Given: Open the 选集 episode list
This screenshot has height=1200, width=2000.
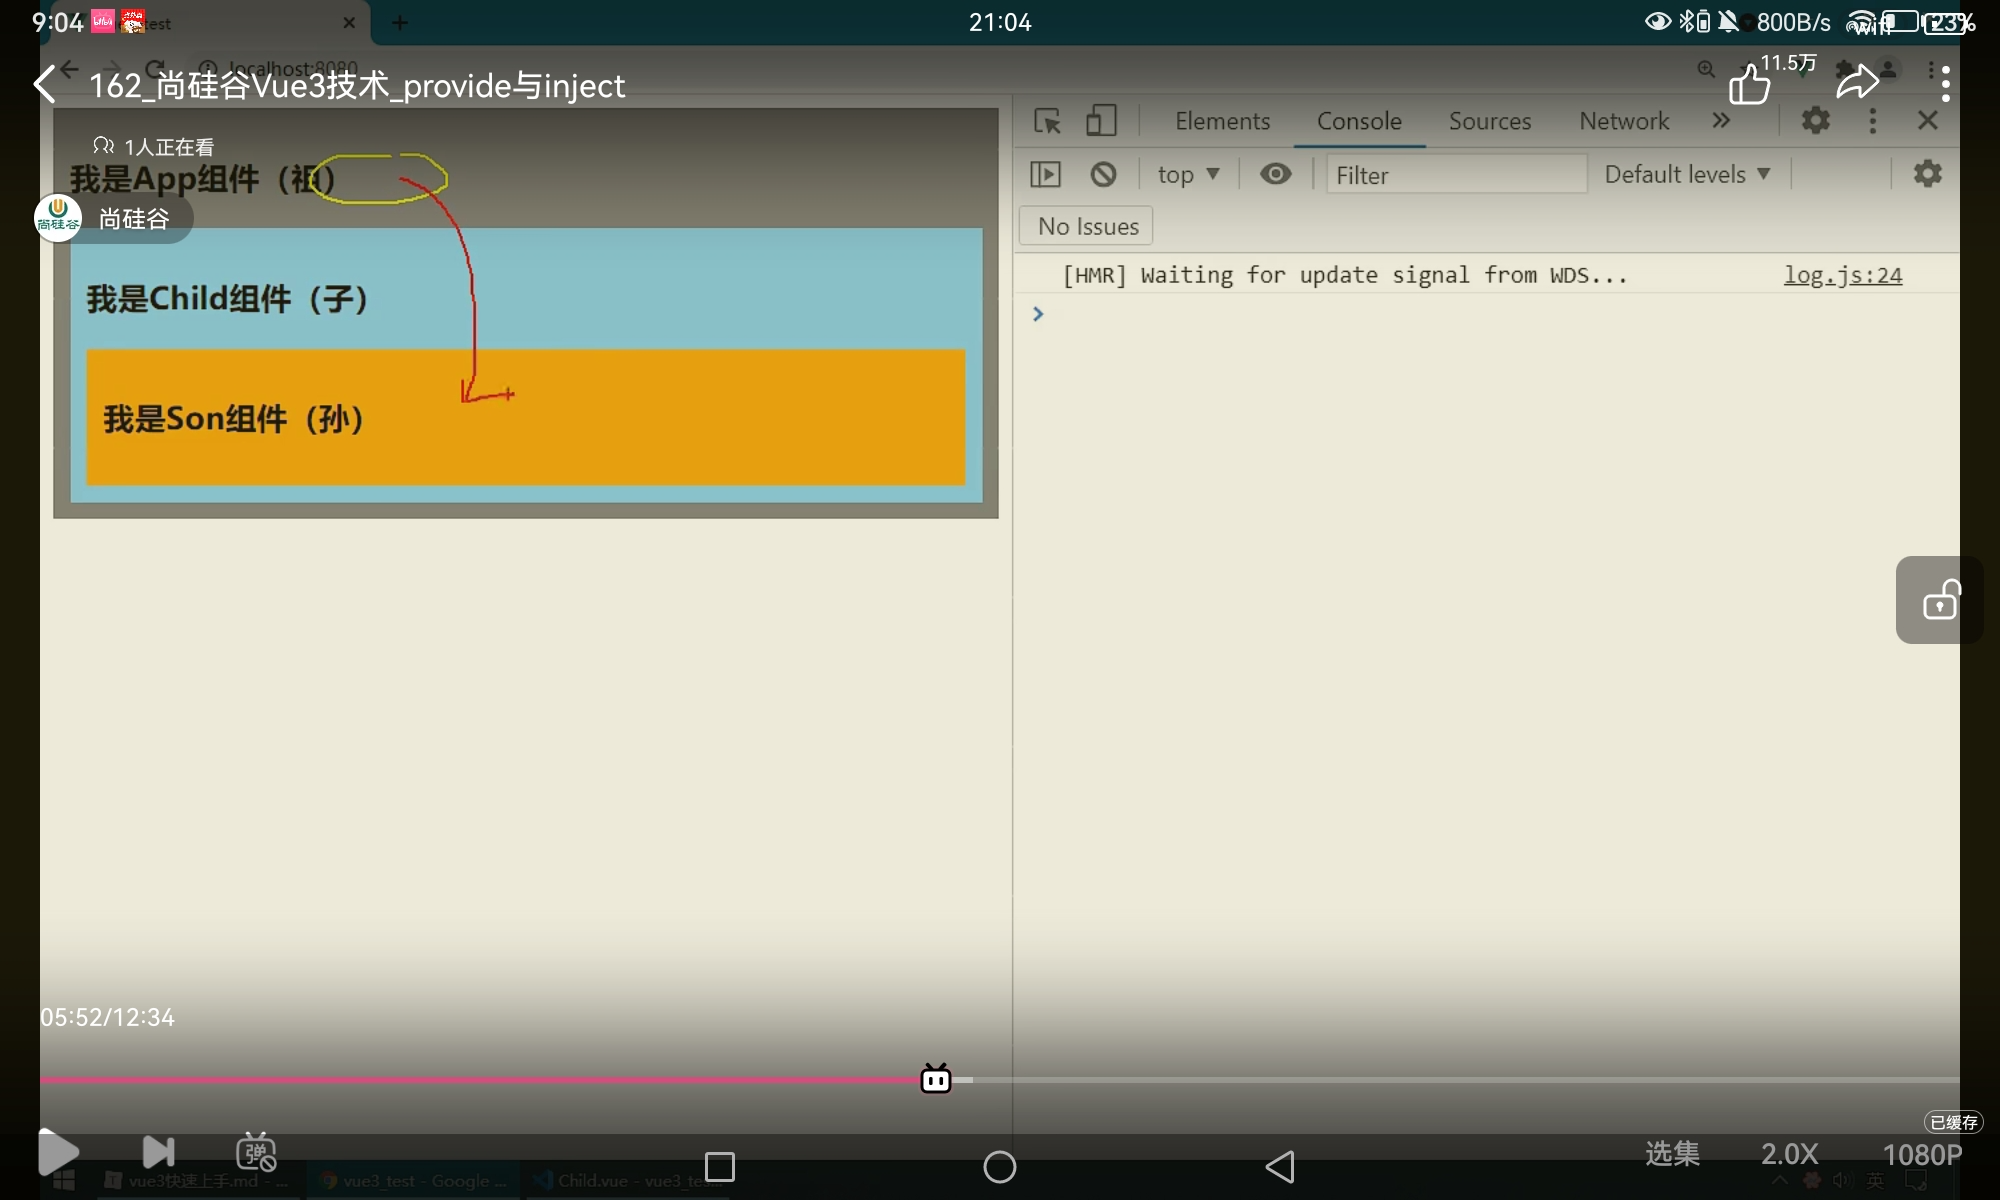Looking at the screenshot, I should (1672, 1154).
